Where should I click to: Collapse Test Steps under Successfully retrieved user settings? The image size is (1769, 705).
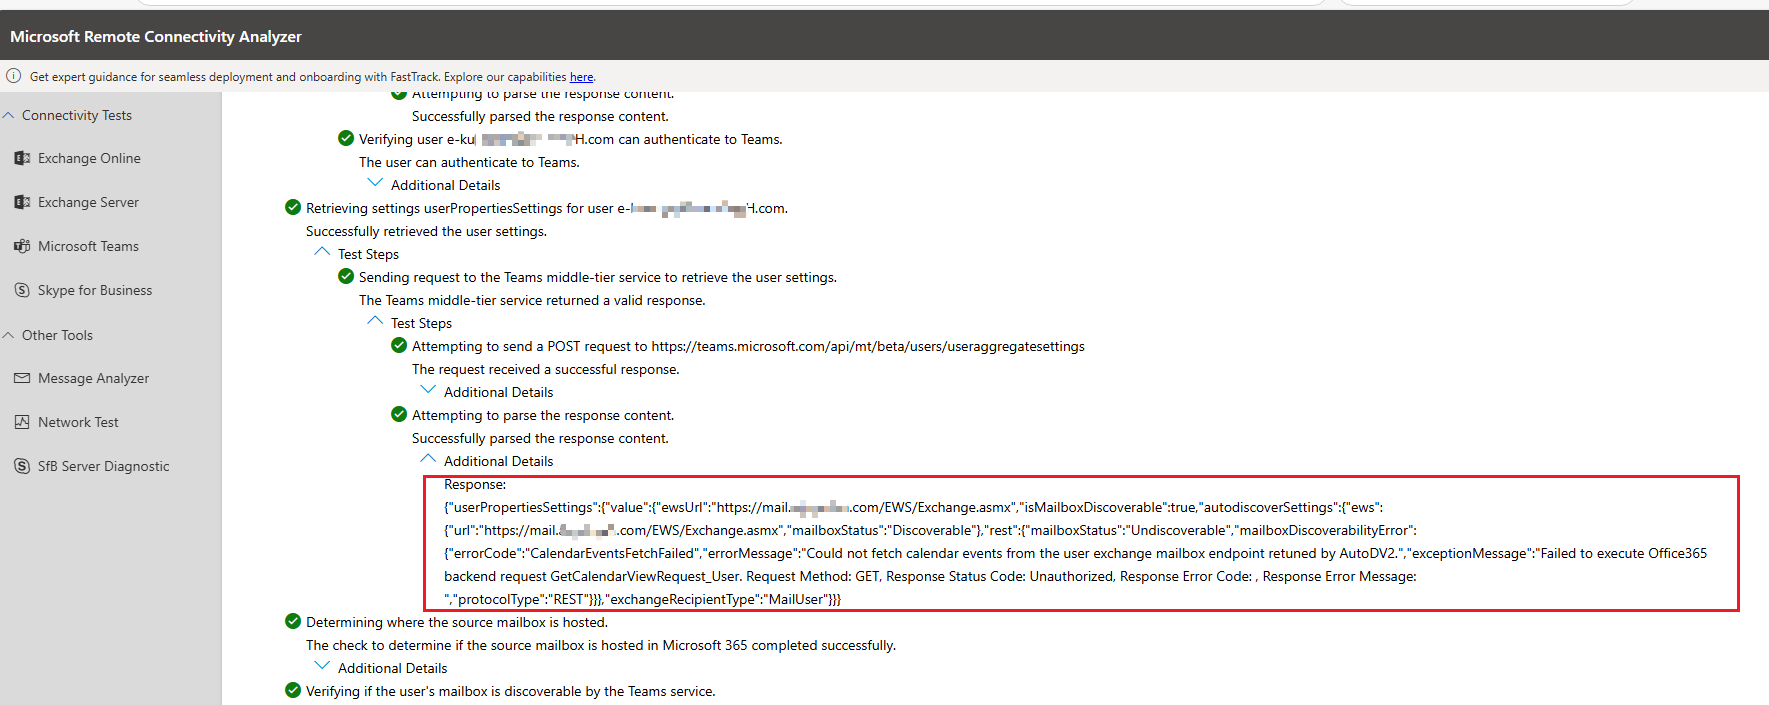322,252
